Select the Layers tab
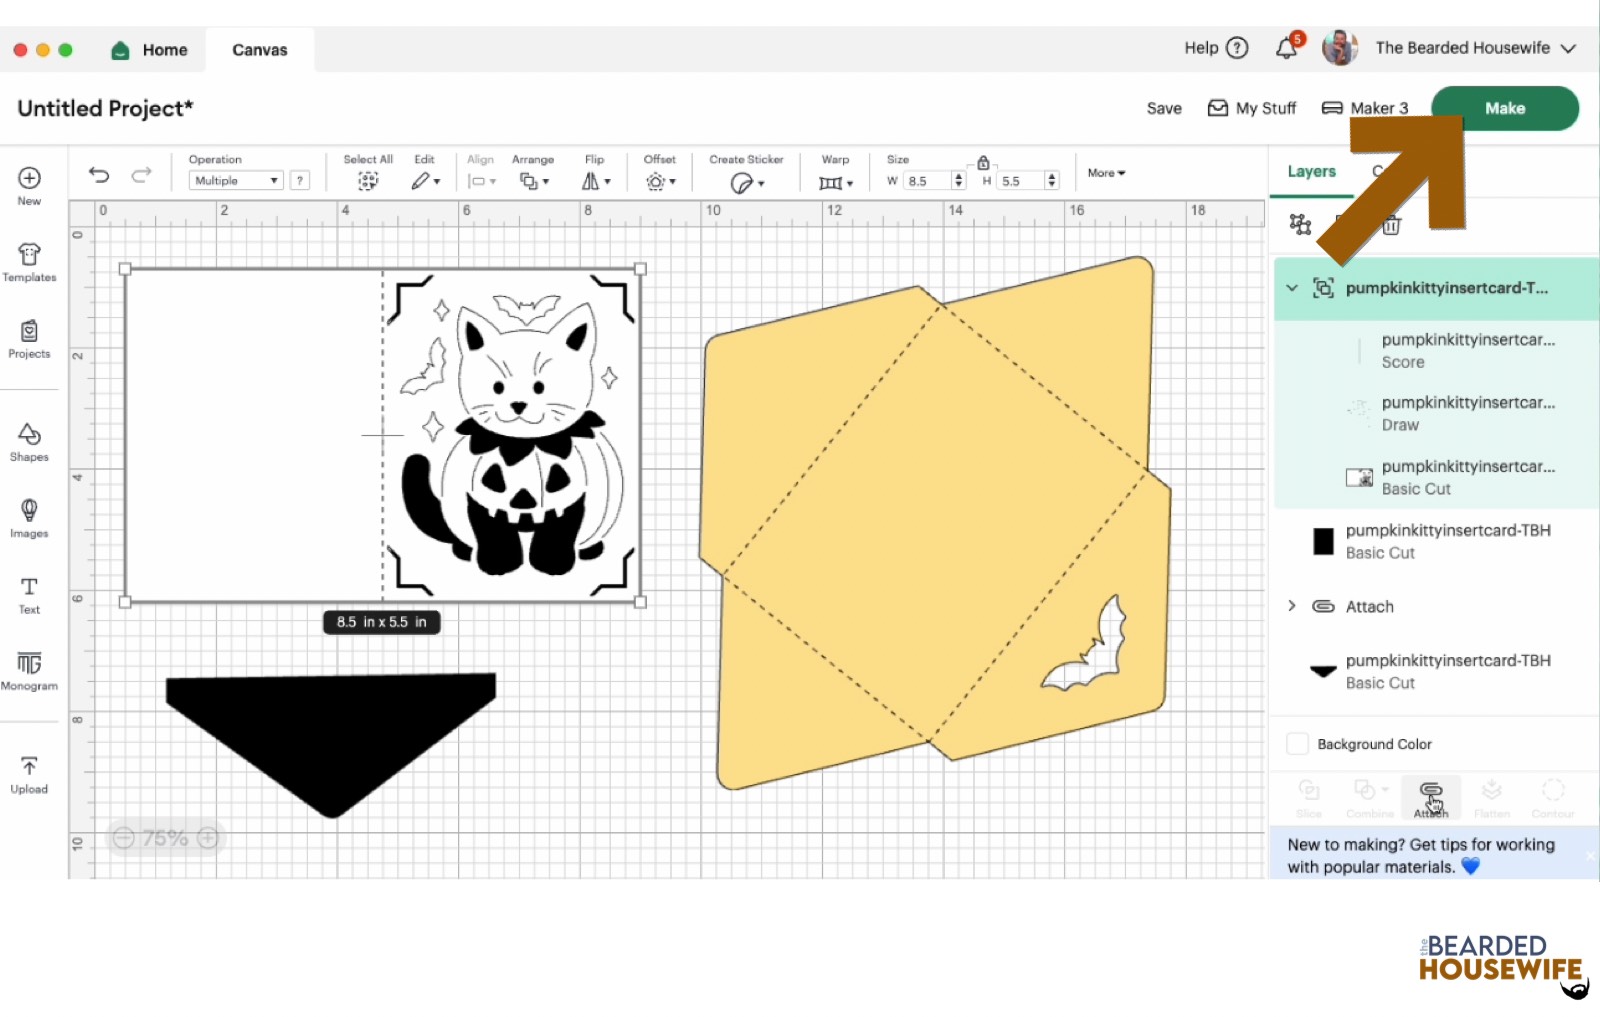The width and height of the screenshot is (1600, 1017). tap(1311, 172)
